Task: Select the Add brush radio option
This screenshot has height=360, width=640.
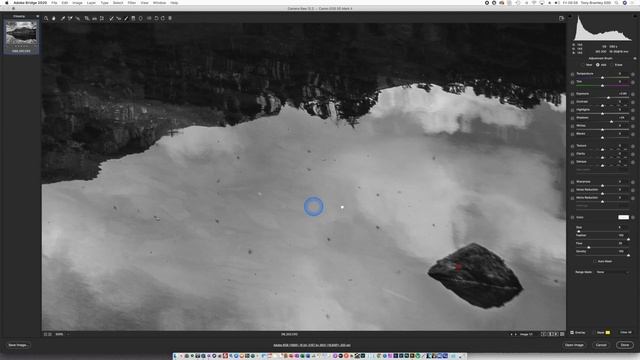Action: (598, 65)
